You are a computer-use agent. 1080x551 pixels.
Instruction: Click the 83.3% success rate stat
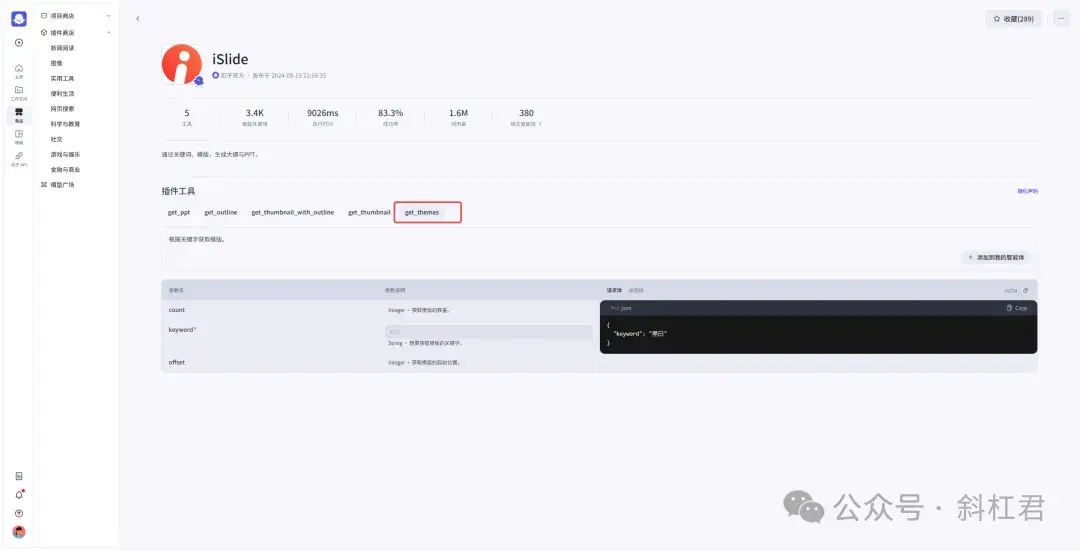pyautogui.click(x=391, y=117)
